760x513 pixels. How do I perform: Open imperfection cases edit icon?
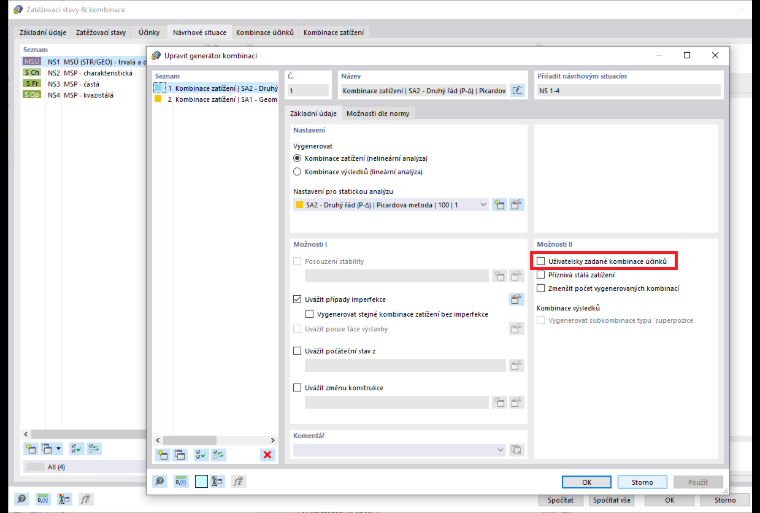(516, 299)
